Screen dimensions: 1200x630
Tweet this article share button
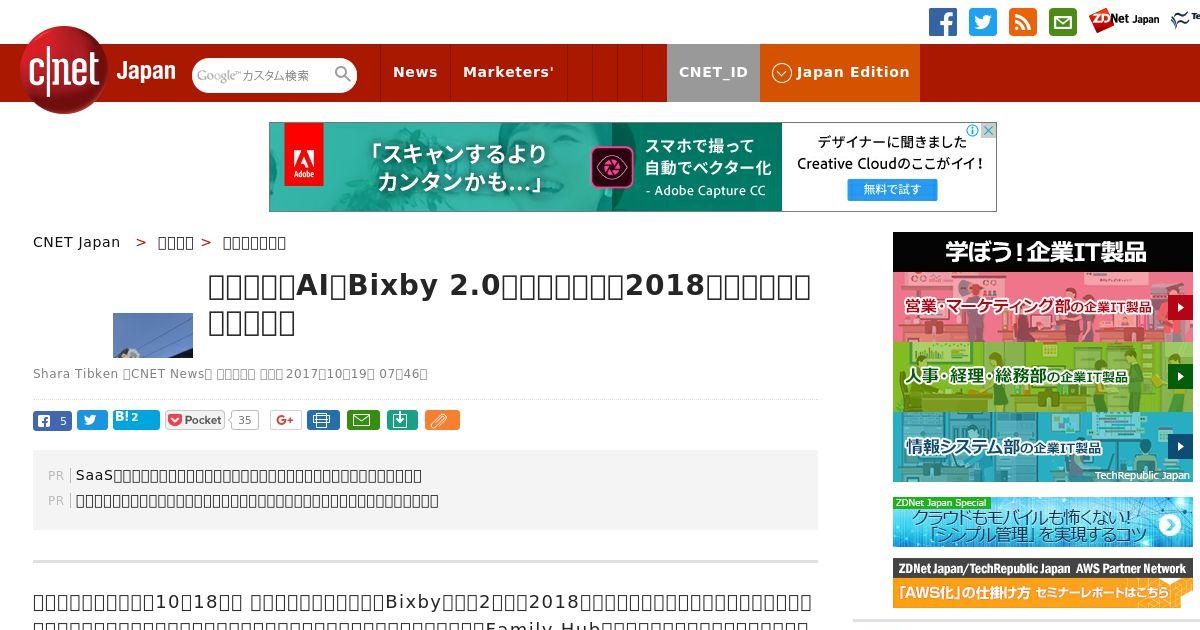[92, 421]
